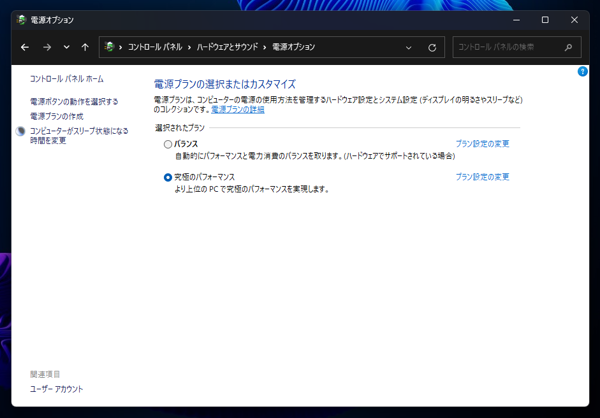Click description より上位の PC で究極のパフォーマンスを実現します

point(252,189)
